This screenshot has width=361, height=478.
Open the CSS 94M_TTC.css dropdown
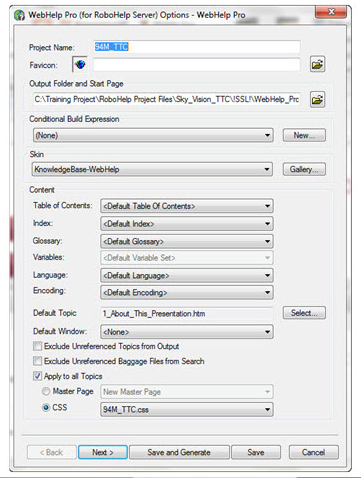click(x=187, y=409)
